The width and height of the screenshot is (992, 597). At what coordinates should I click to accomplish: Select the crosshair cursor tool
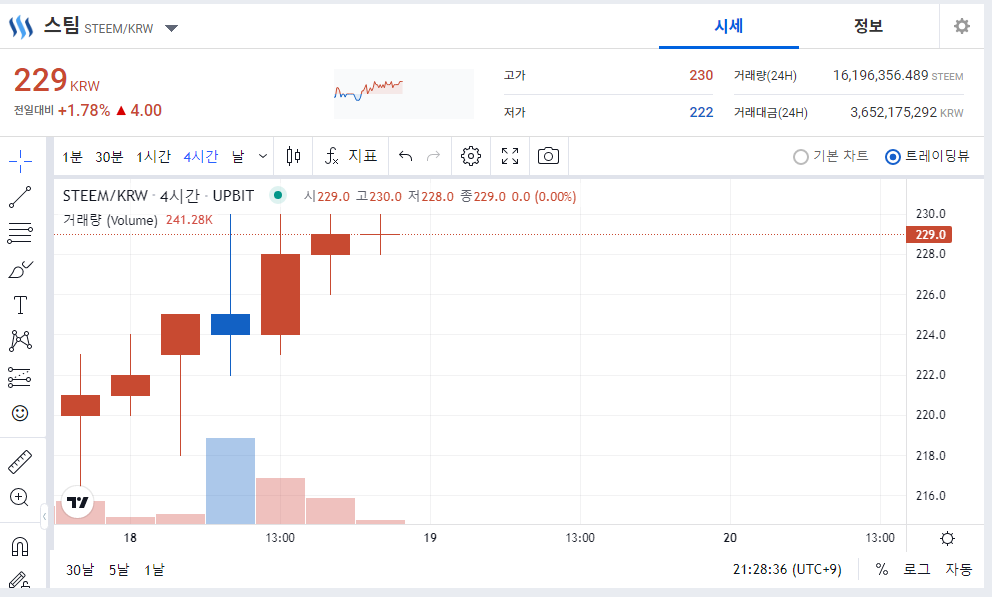pos(20,161)
